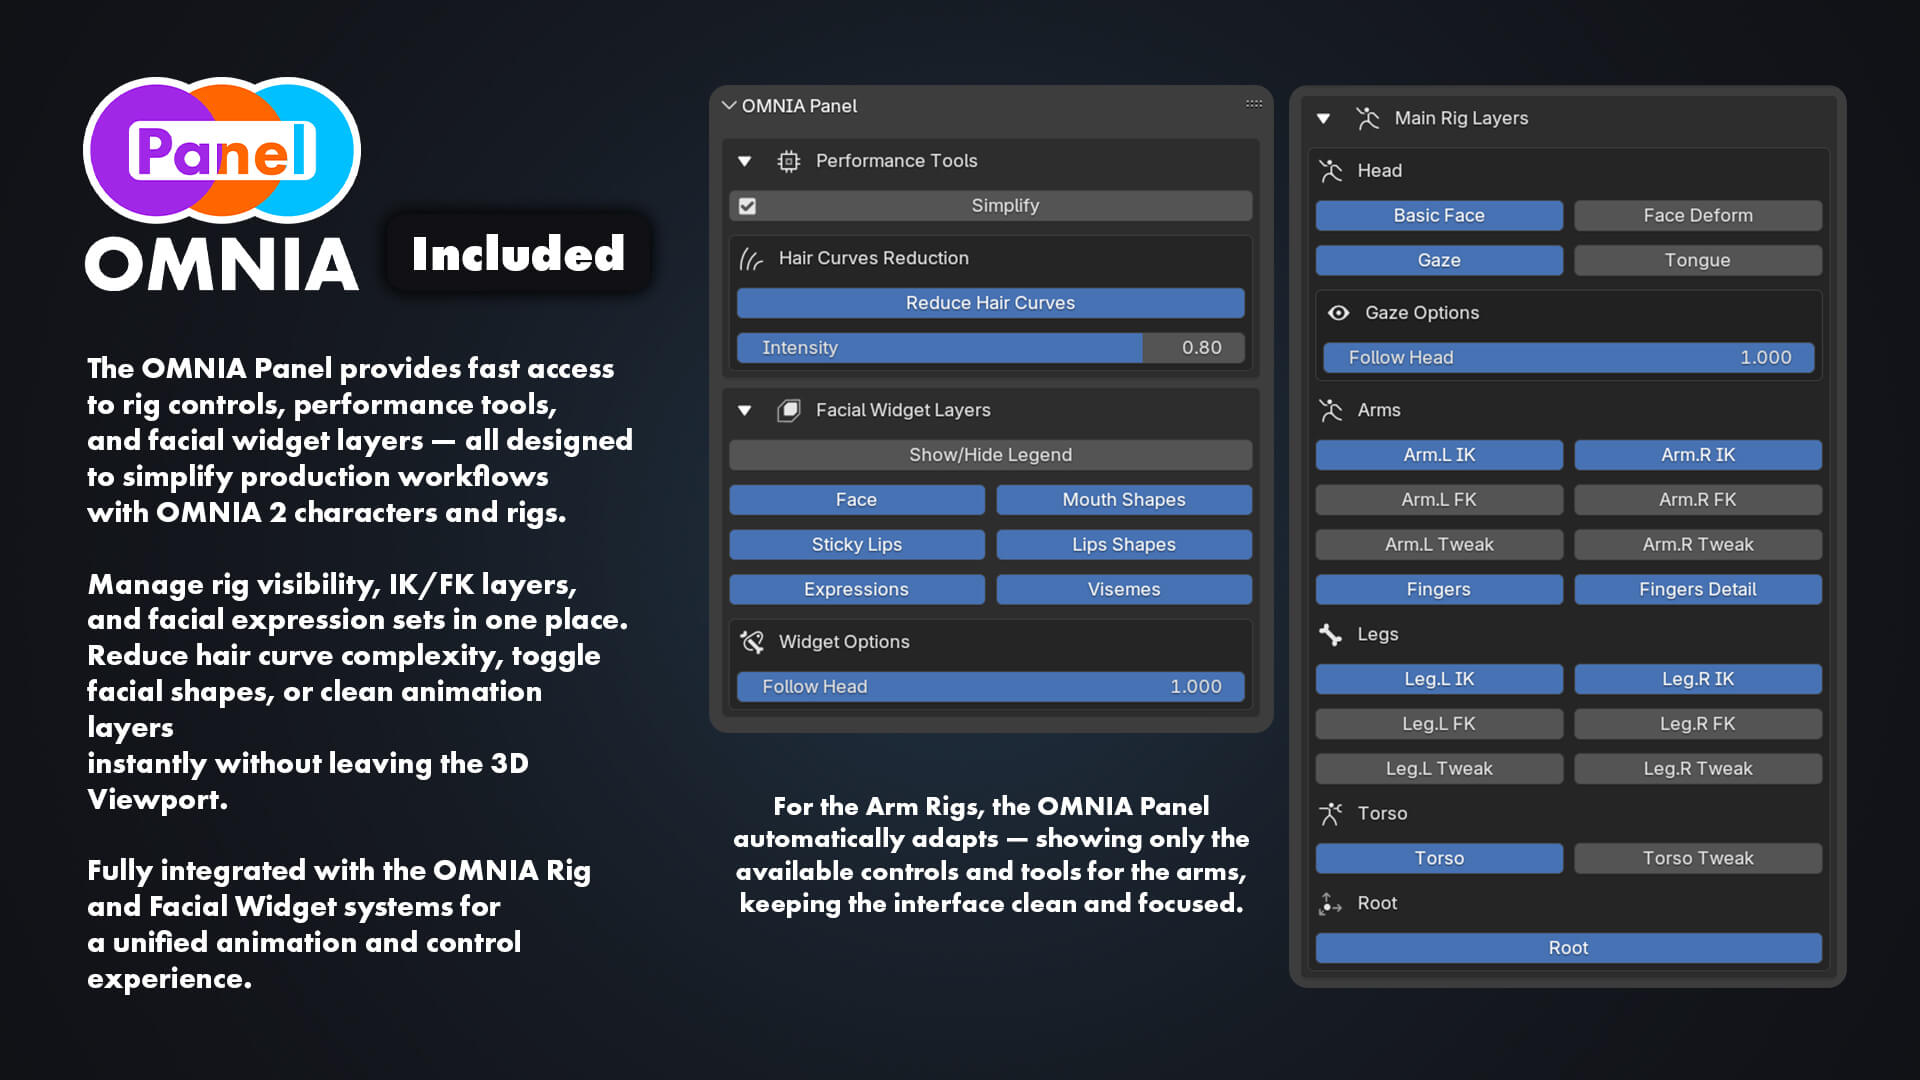
Task: Adjust the Intensity slider
Action: coord(990,348)
